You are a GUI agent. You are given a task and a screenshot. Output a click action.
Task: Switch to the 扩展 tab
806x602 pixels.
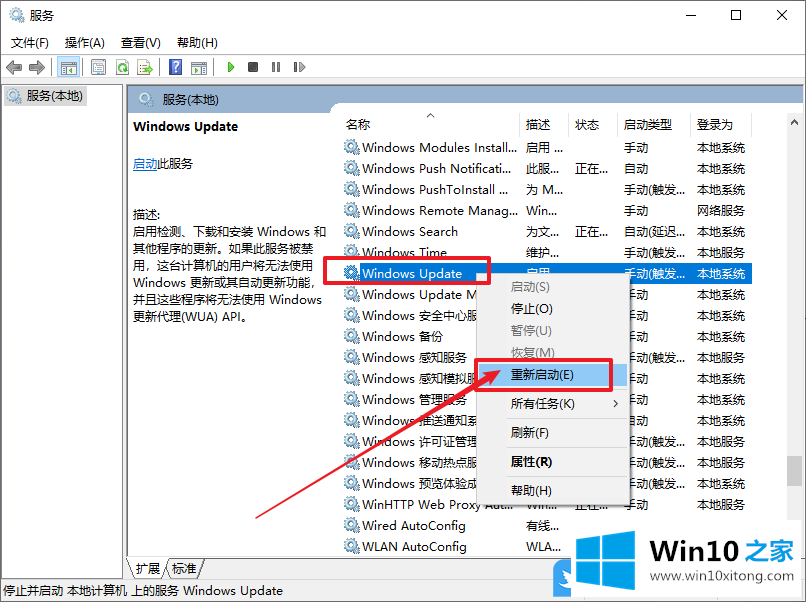click(x=148, y=569)
